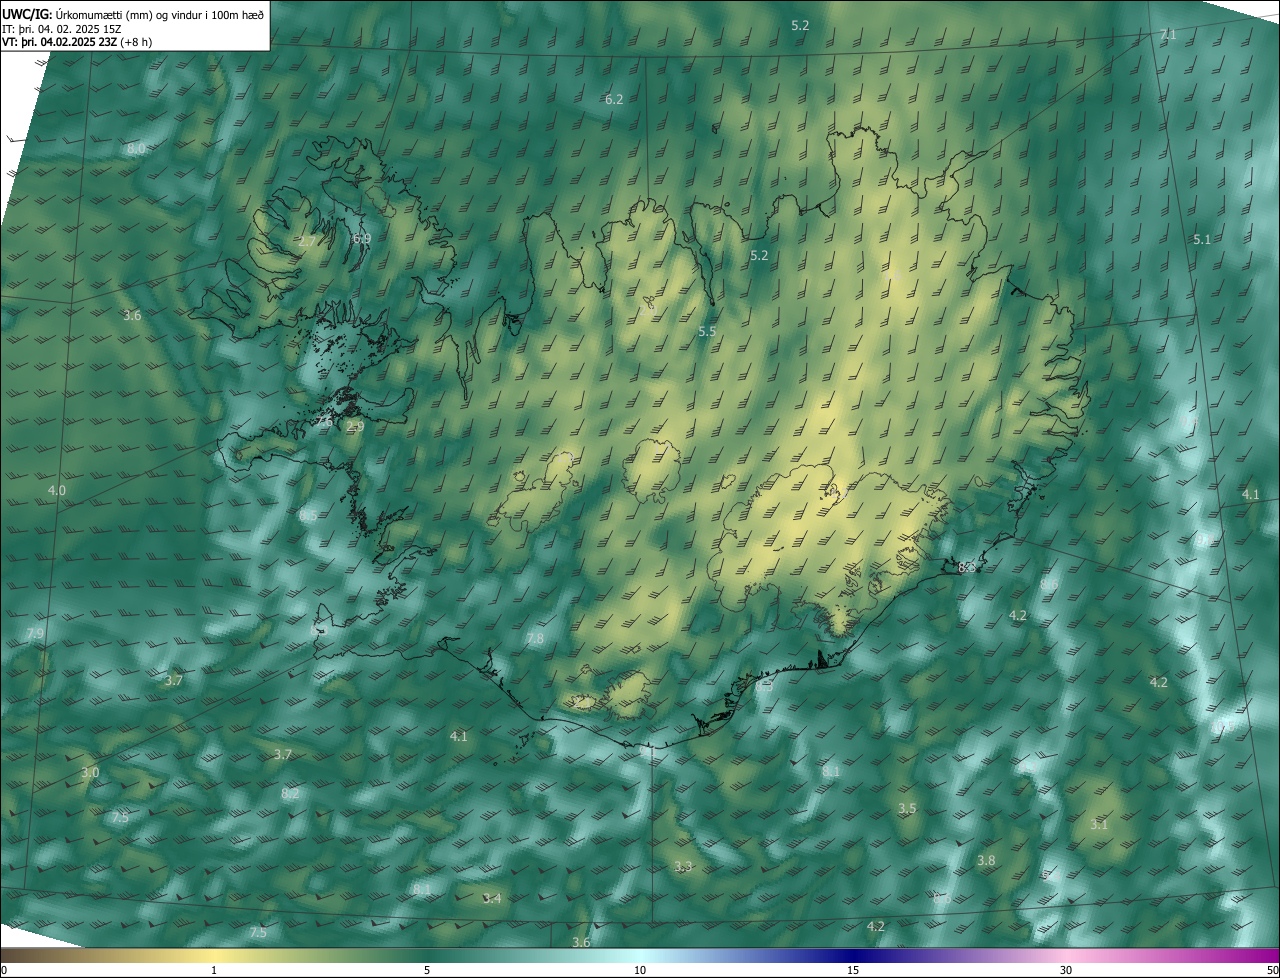Click the 7.9 value label on the map

click(x=35, y=634)
